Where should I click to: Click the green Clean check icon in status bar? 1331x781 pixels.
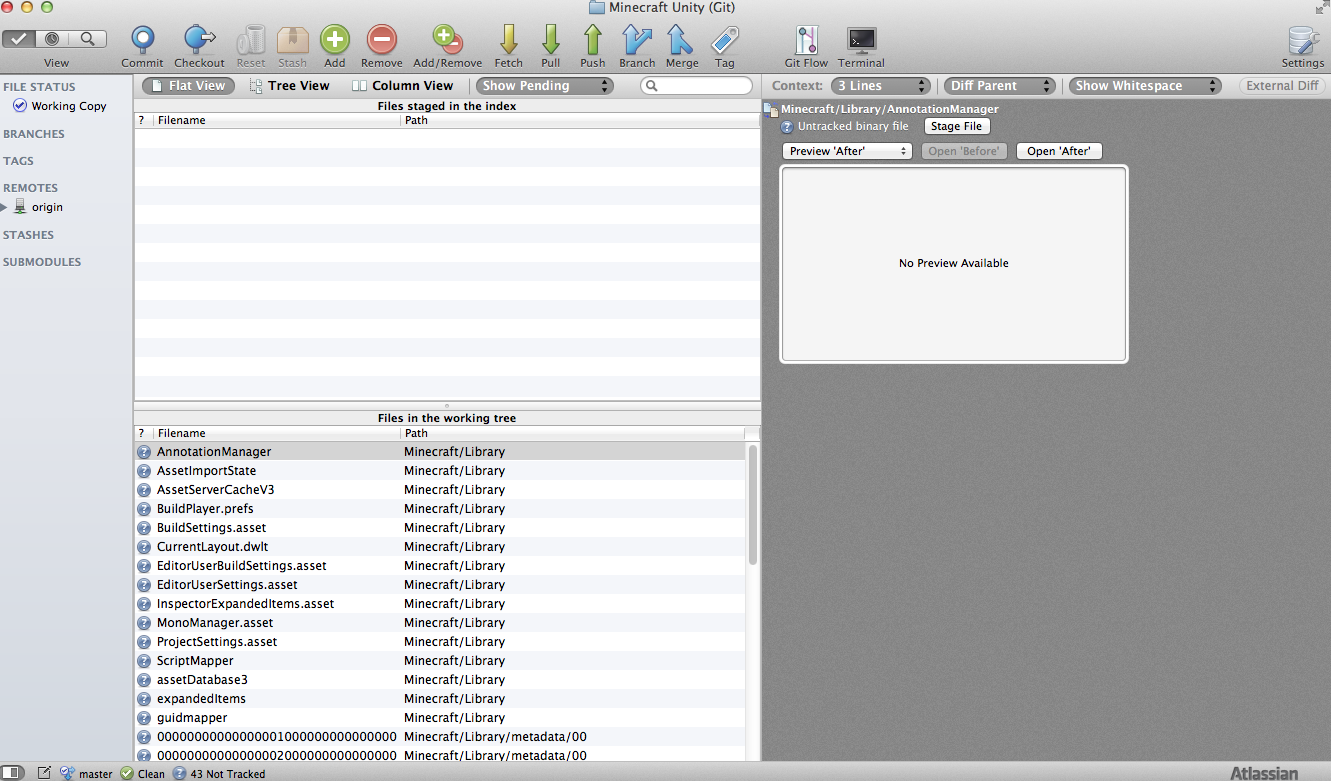(x=127, y=773)
